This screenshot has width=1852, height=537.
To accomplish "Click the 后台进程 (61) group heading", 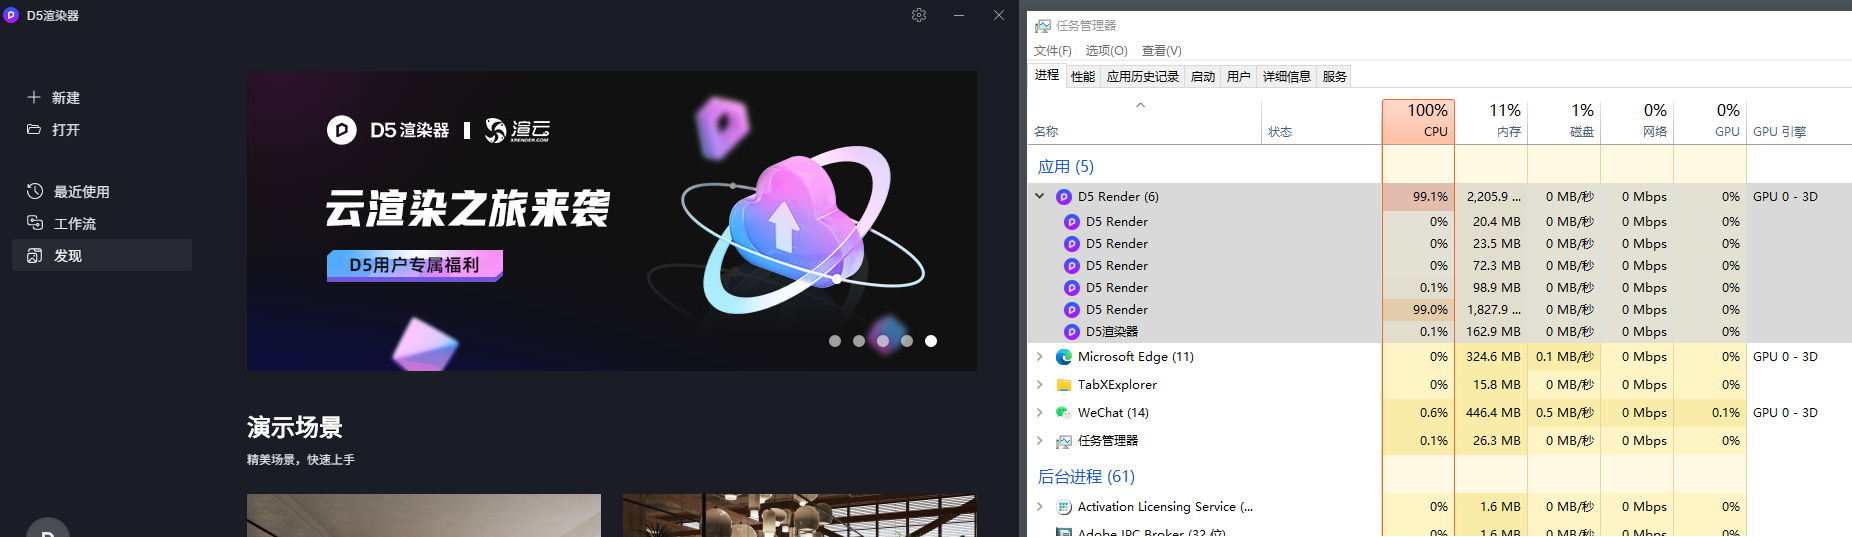I will (x=1086, y=477).
